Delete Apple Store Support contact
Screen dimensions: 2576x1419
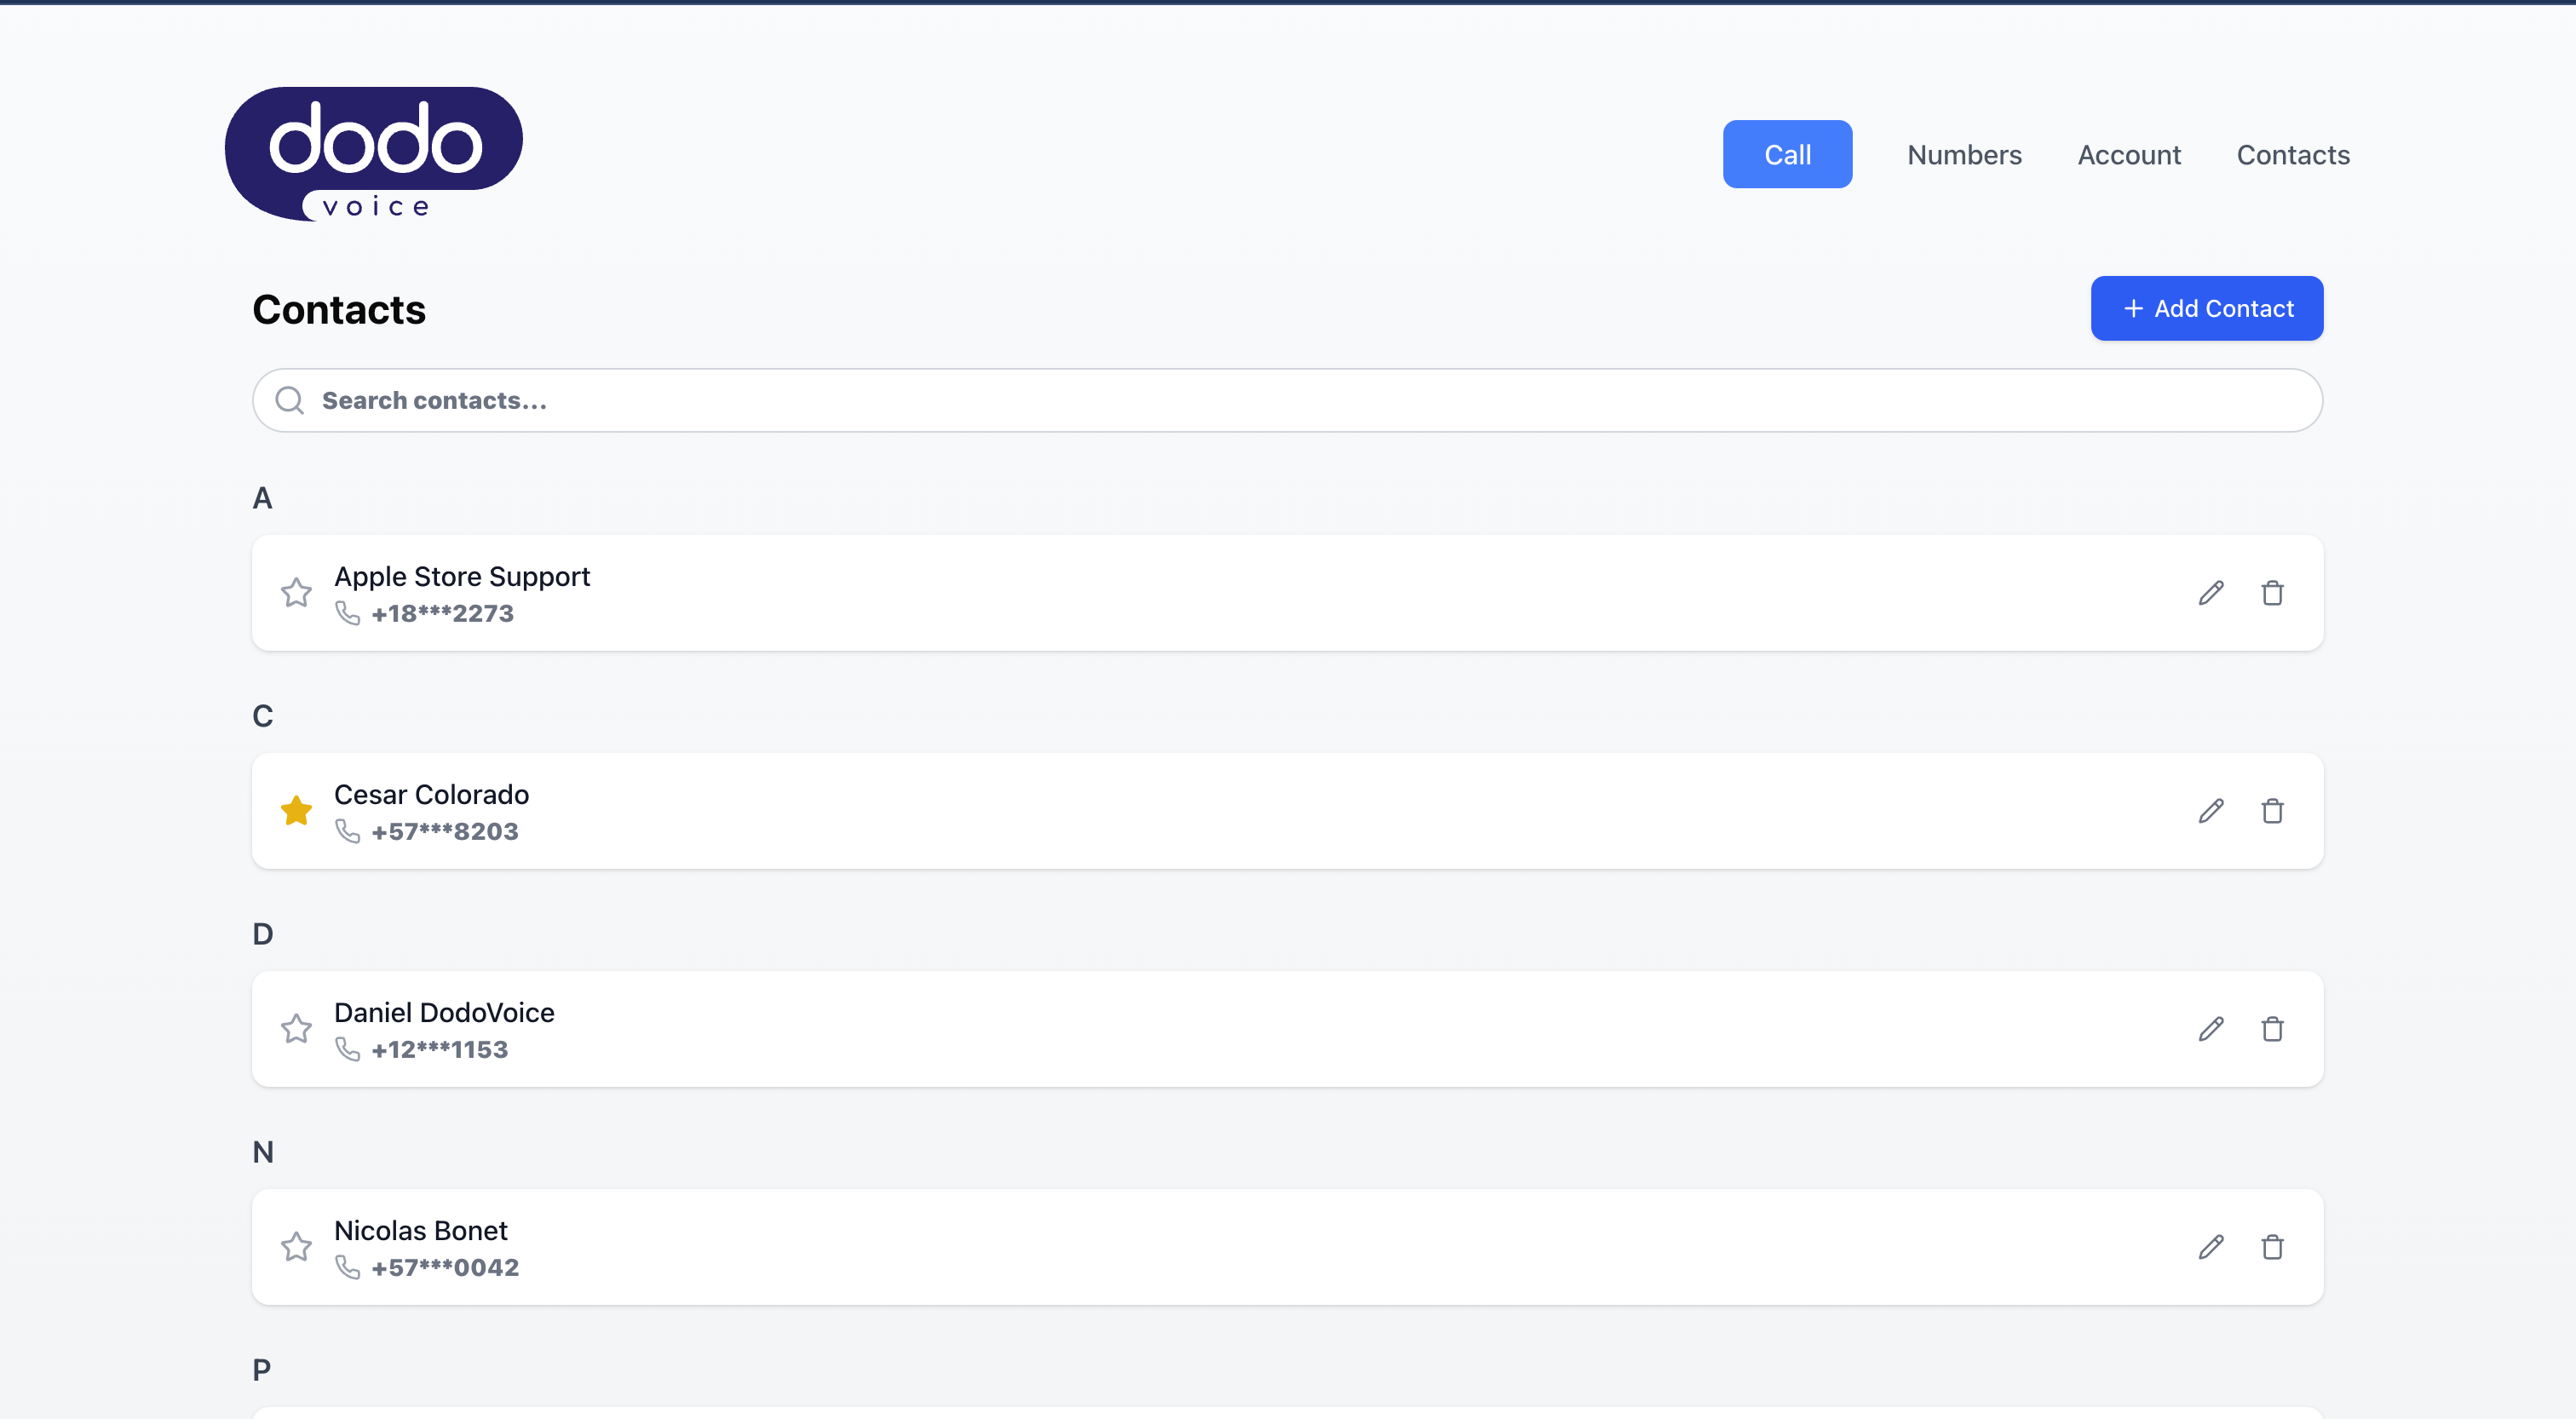tap(2272, 593)
